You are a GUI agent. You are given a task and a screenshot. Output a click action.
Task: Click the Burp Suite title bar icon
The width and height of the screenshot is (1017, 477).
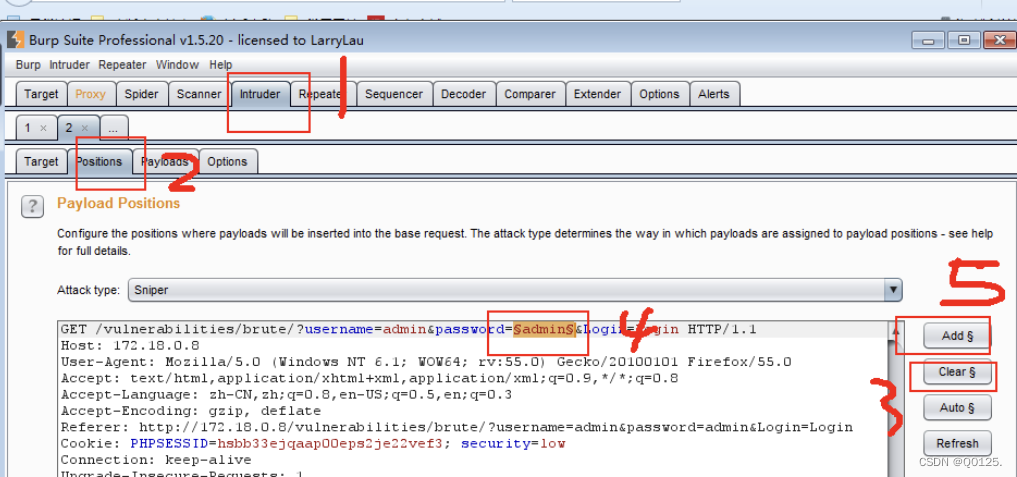coord(16,40)
